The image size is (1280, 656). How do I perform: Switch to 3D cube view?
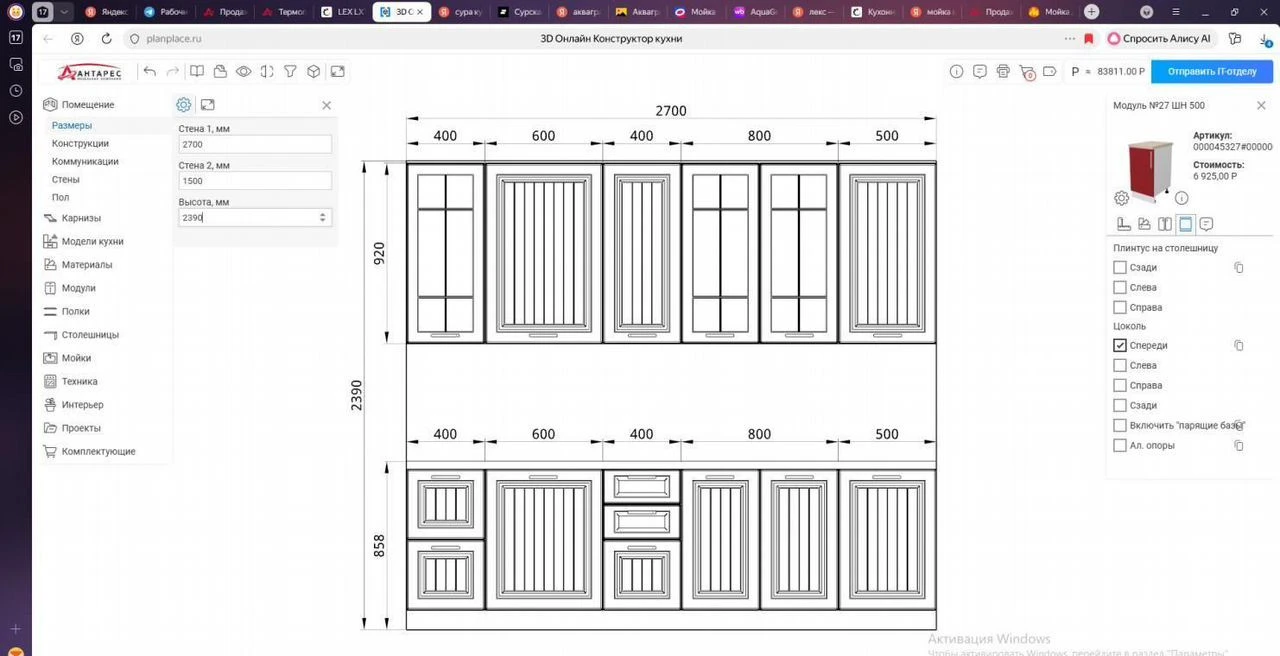coord(314,71)
